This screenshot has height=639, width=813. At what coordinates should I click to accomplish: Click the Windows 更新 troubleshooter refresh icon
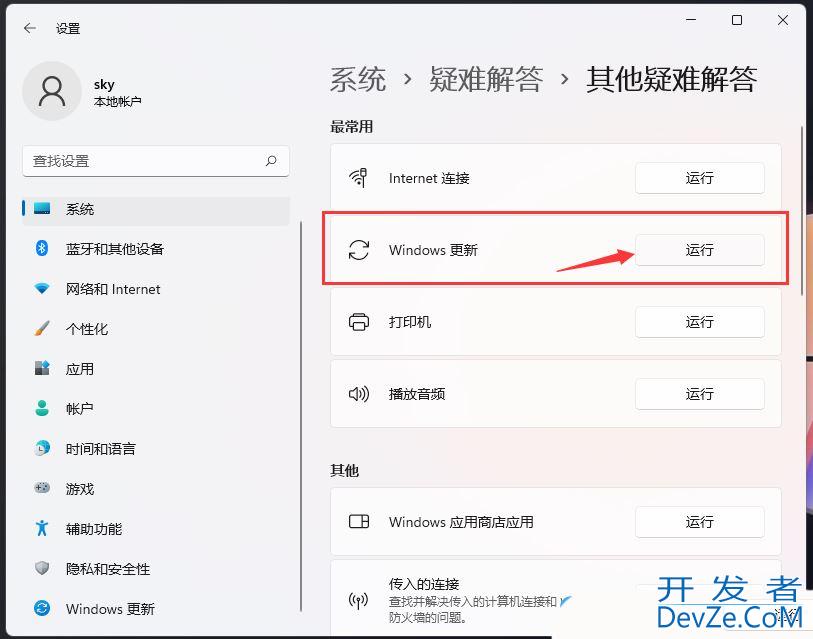click(359, 249)
